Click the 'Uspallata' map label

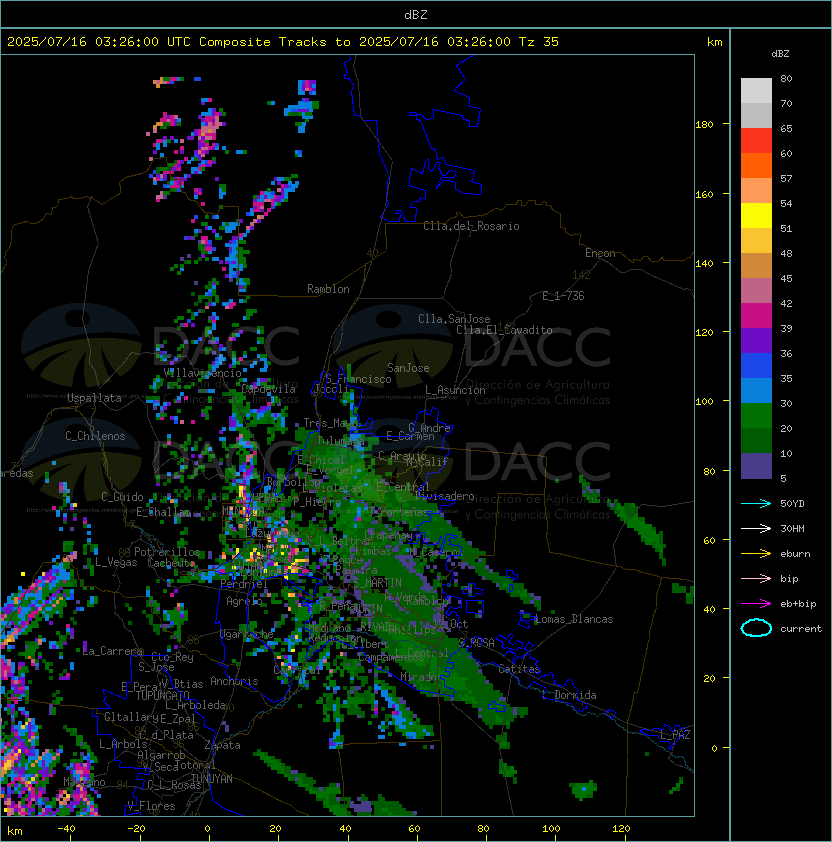pyautogui.click(x=94, y=398)
